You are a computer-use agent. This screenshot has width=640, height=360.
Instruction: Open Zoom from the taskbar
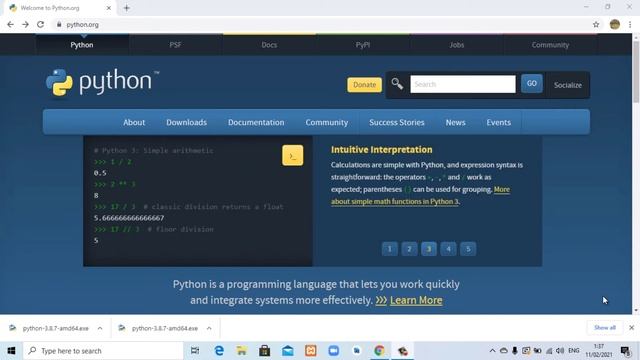point(333,351)
